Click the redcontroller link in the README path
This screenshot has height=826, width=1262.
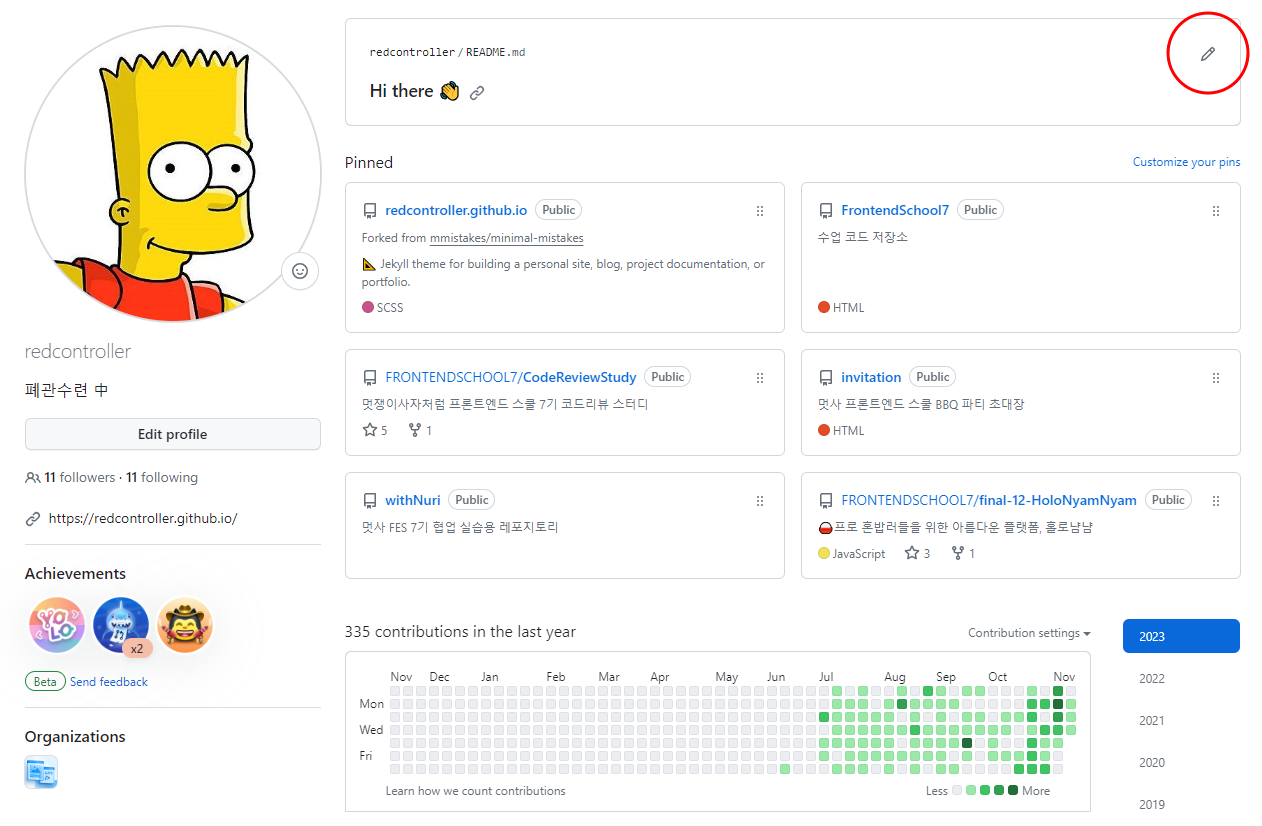click(412, 52)
